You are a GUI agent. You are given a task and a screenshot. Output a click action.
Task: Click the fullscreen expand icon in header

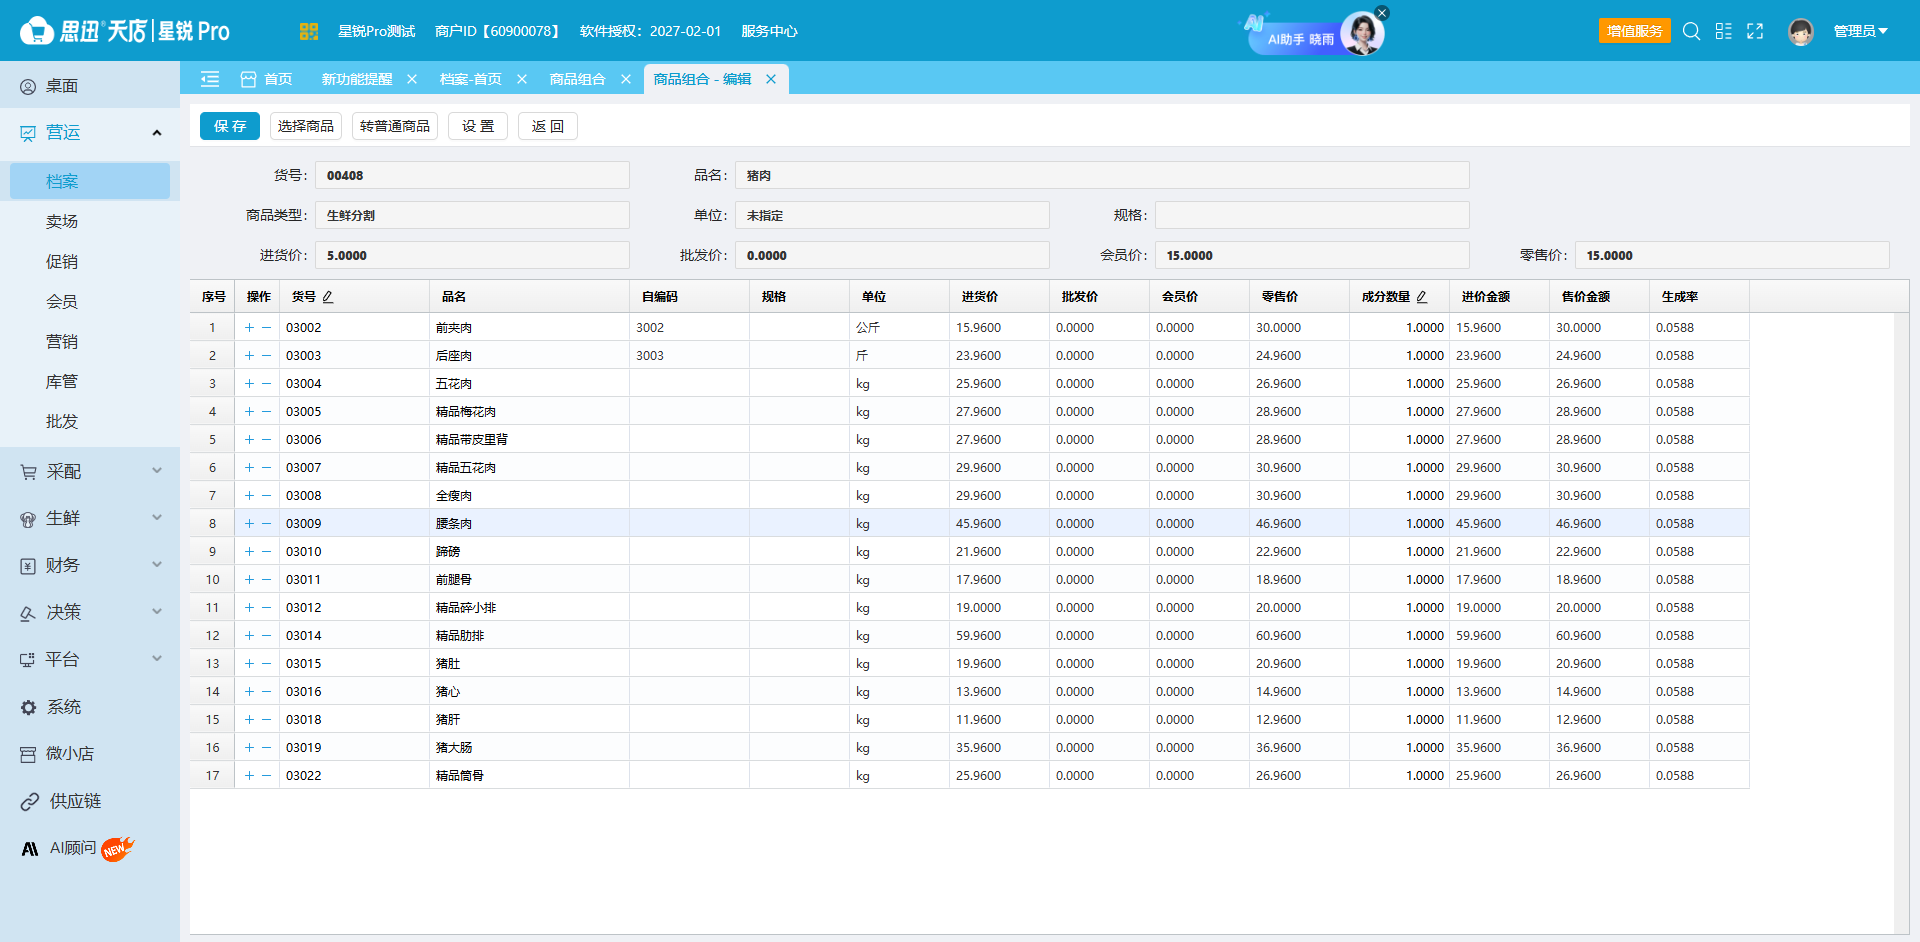click(x=1755, y=31)
